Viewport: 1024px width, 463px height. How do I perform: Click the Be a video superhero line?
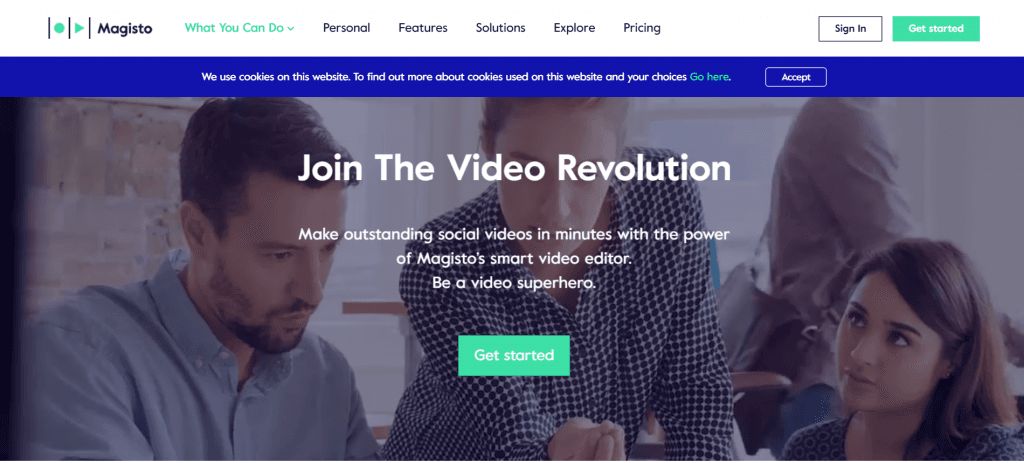(x=514, y=284)
